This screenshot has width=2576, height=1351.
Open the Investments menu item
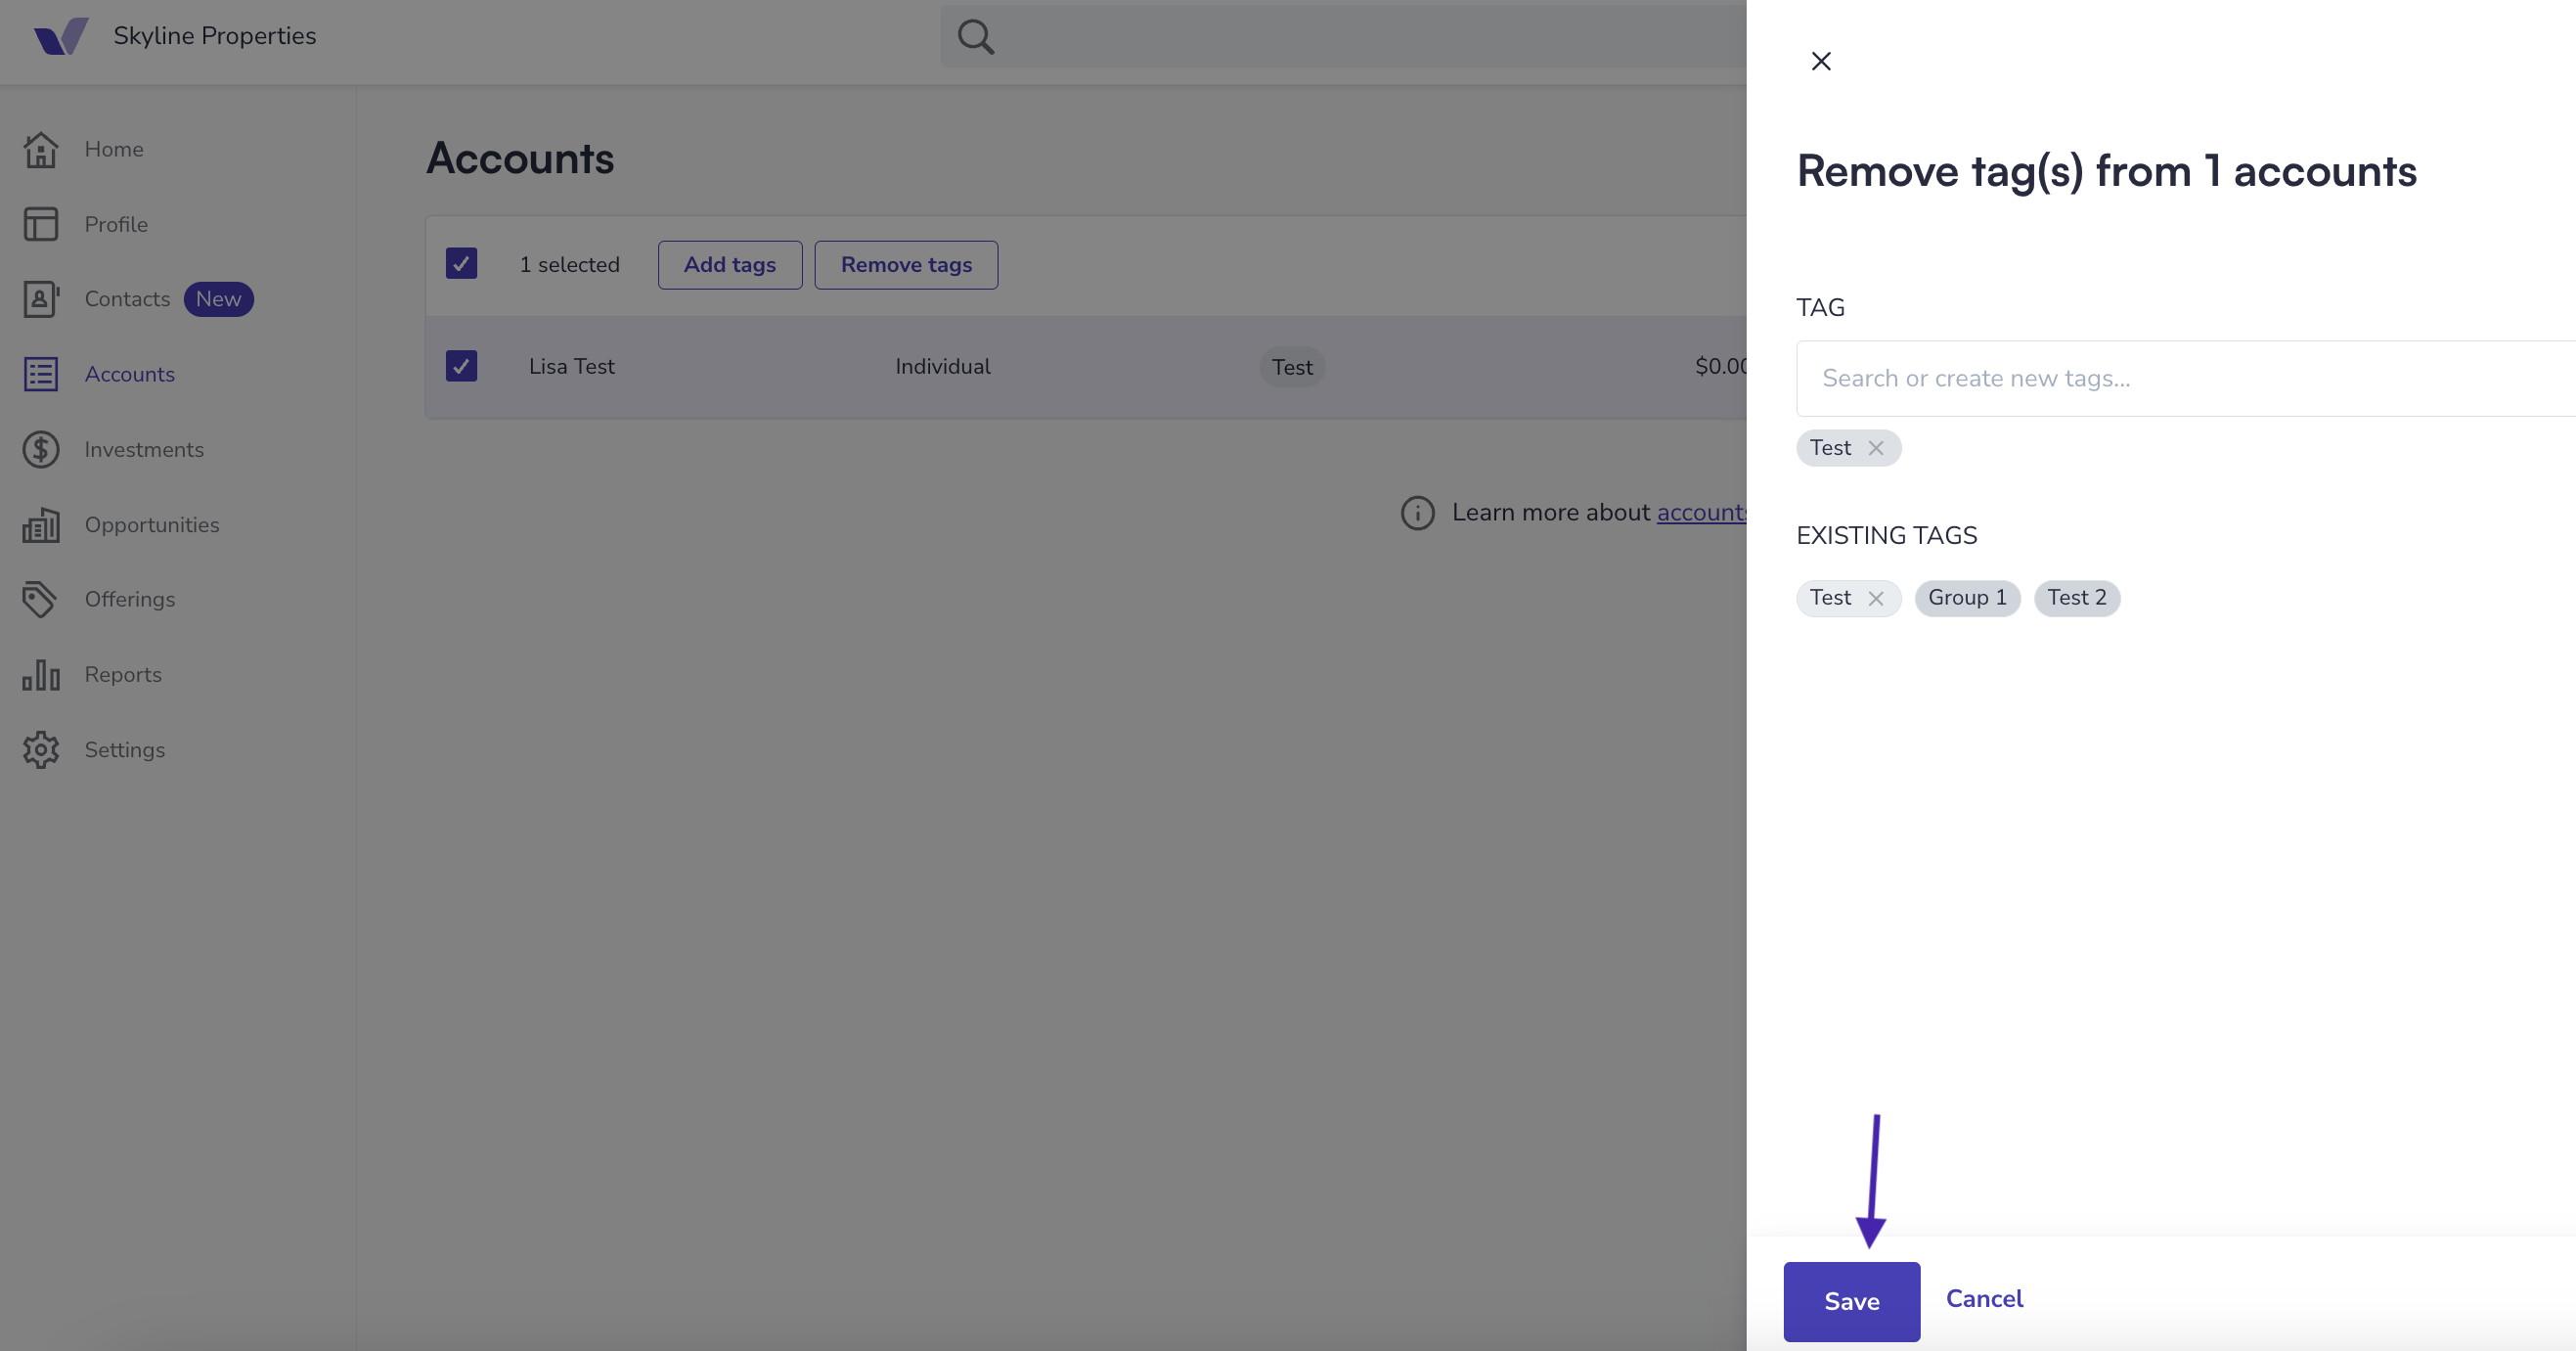144,449
